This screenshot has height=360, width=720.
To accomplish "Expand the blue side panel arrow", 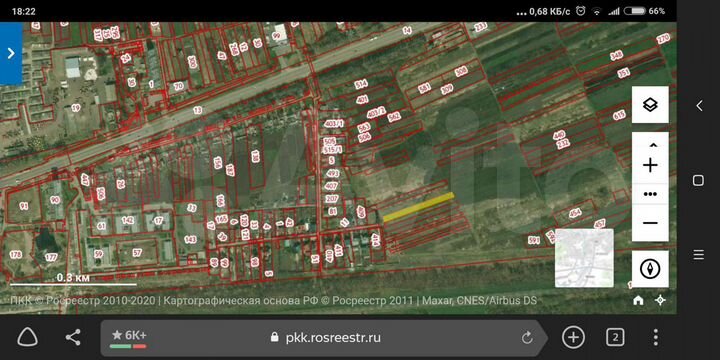I will pos(11,54).
